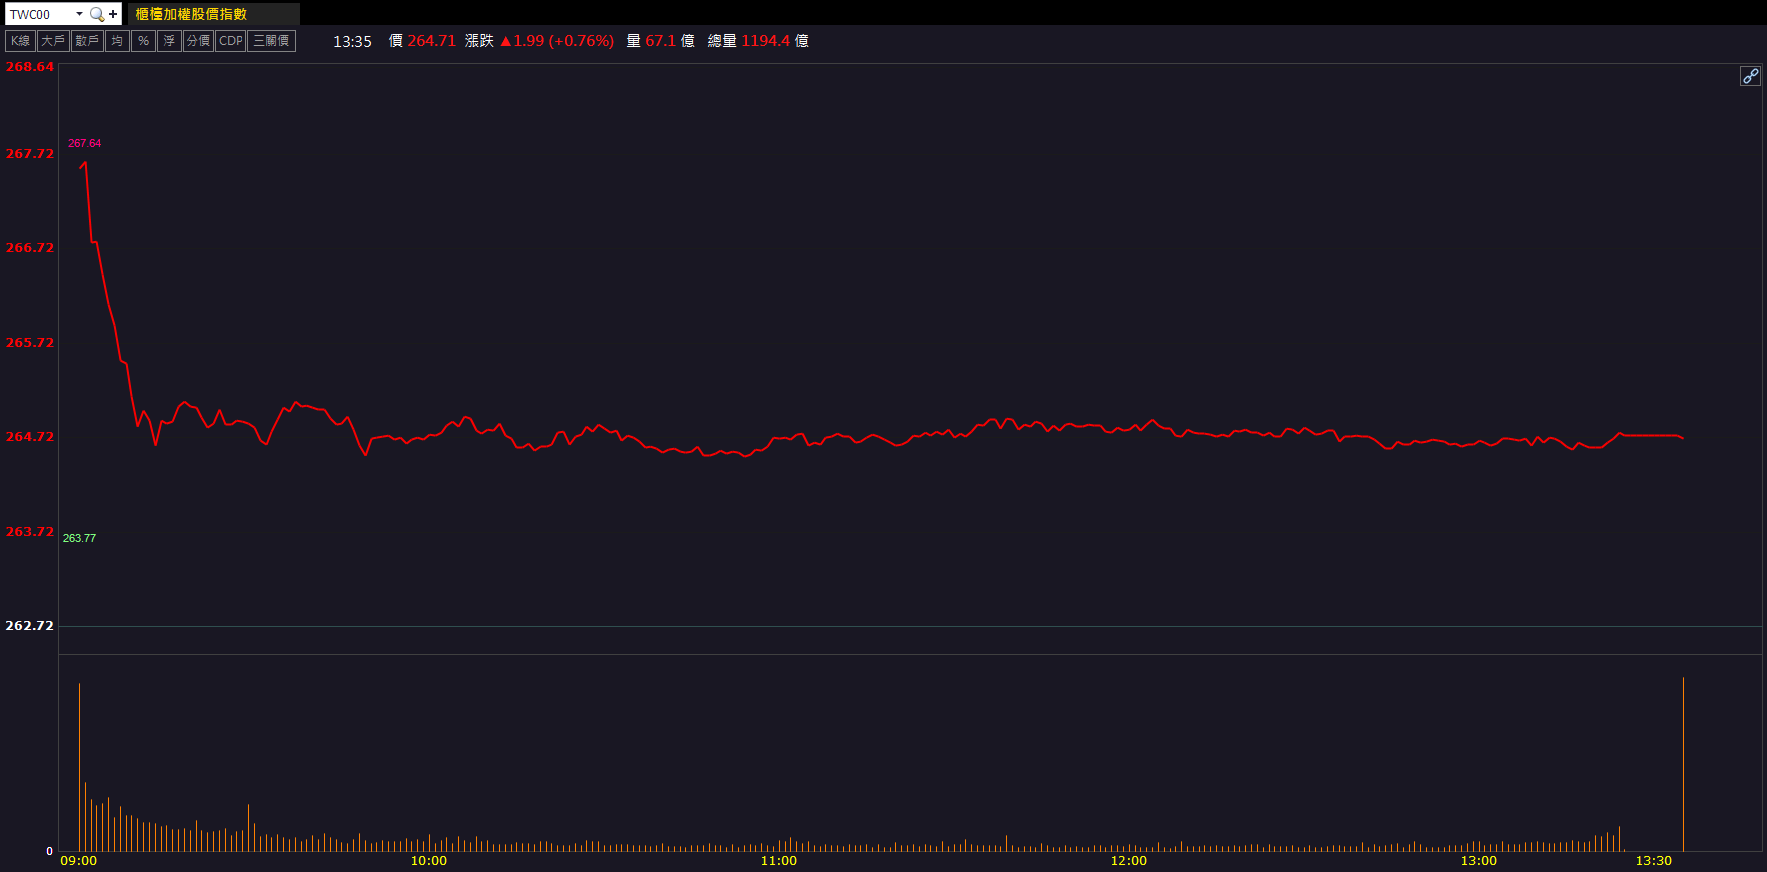
Task: Click the plus add-symbol icon
Action: [x=113, y=14]
